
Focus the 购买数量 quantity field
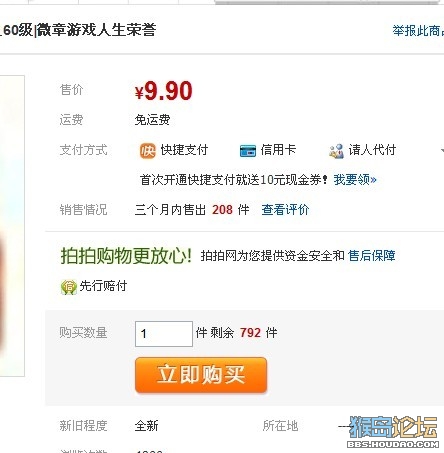[x=164, y=334]
